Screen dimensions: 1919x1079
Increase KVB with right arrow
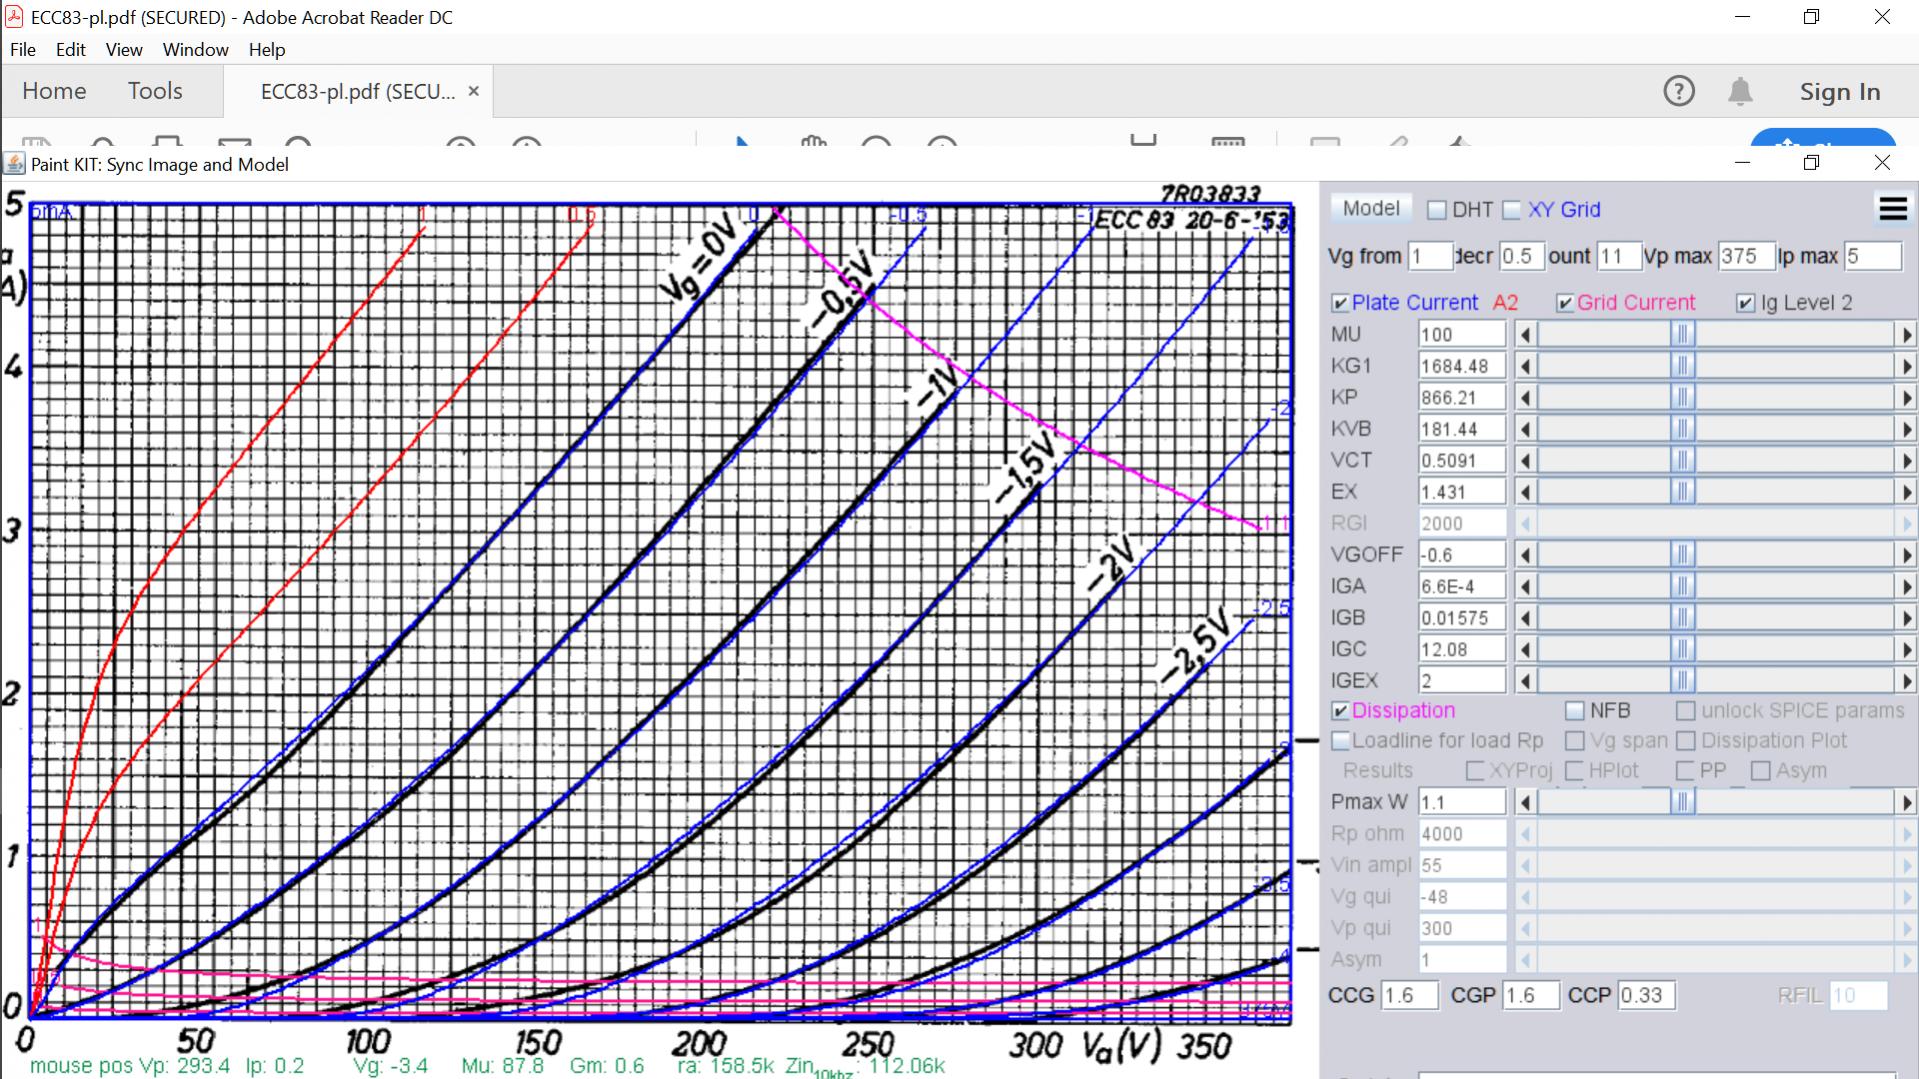coord(1906,429)
